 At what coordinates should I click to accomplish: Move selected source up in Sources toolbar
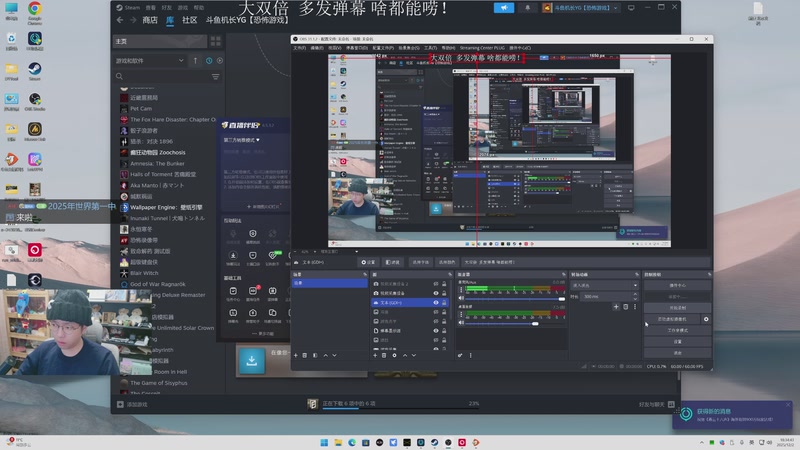pos(405,355)
